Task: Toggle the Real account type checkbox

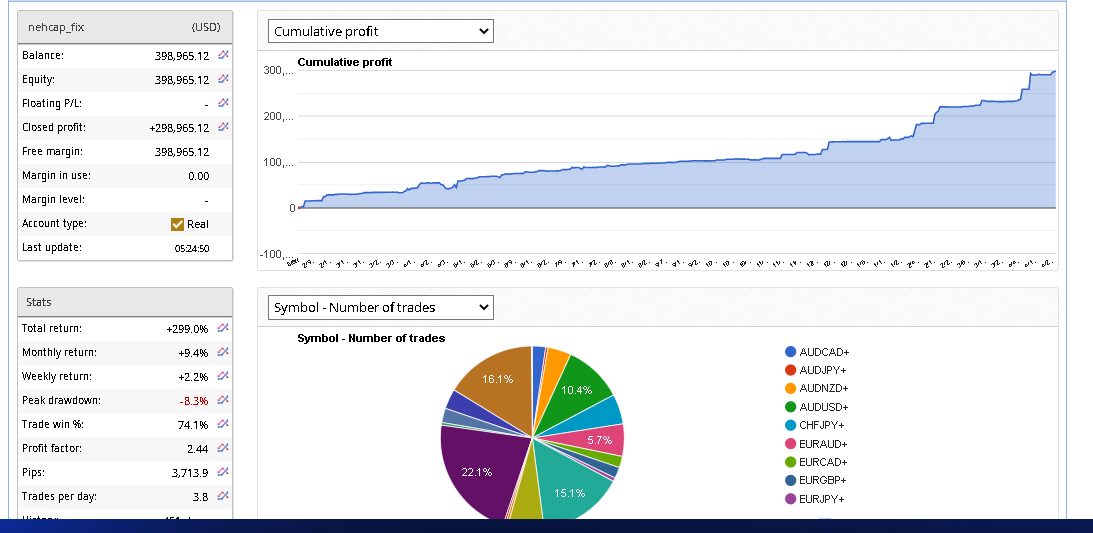Action: click(178, 224)
